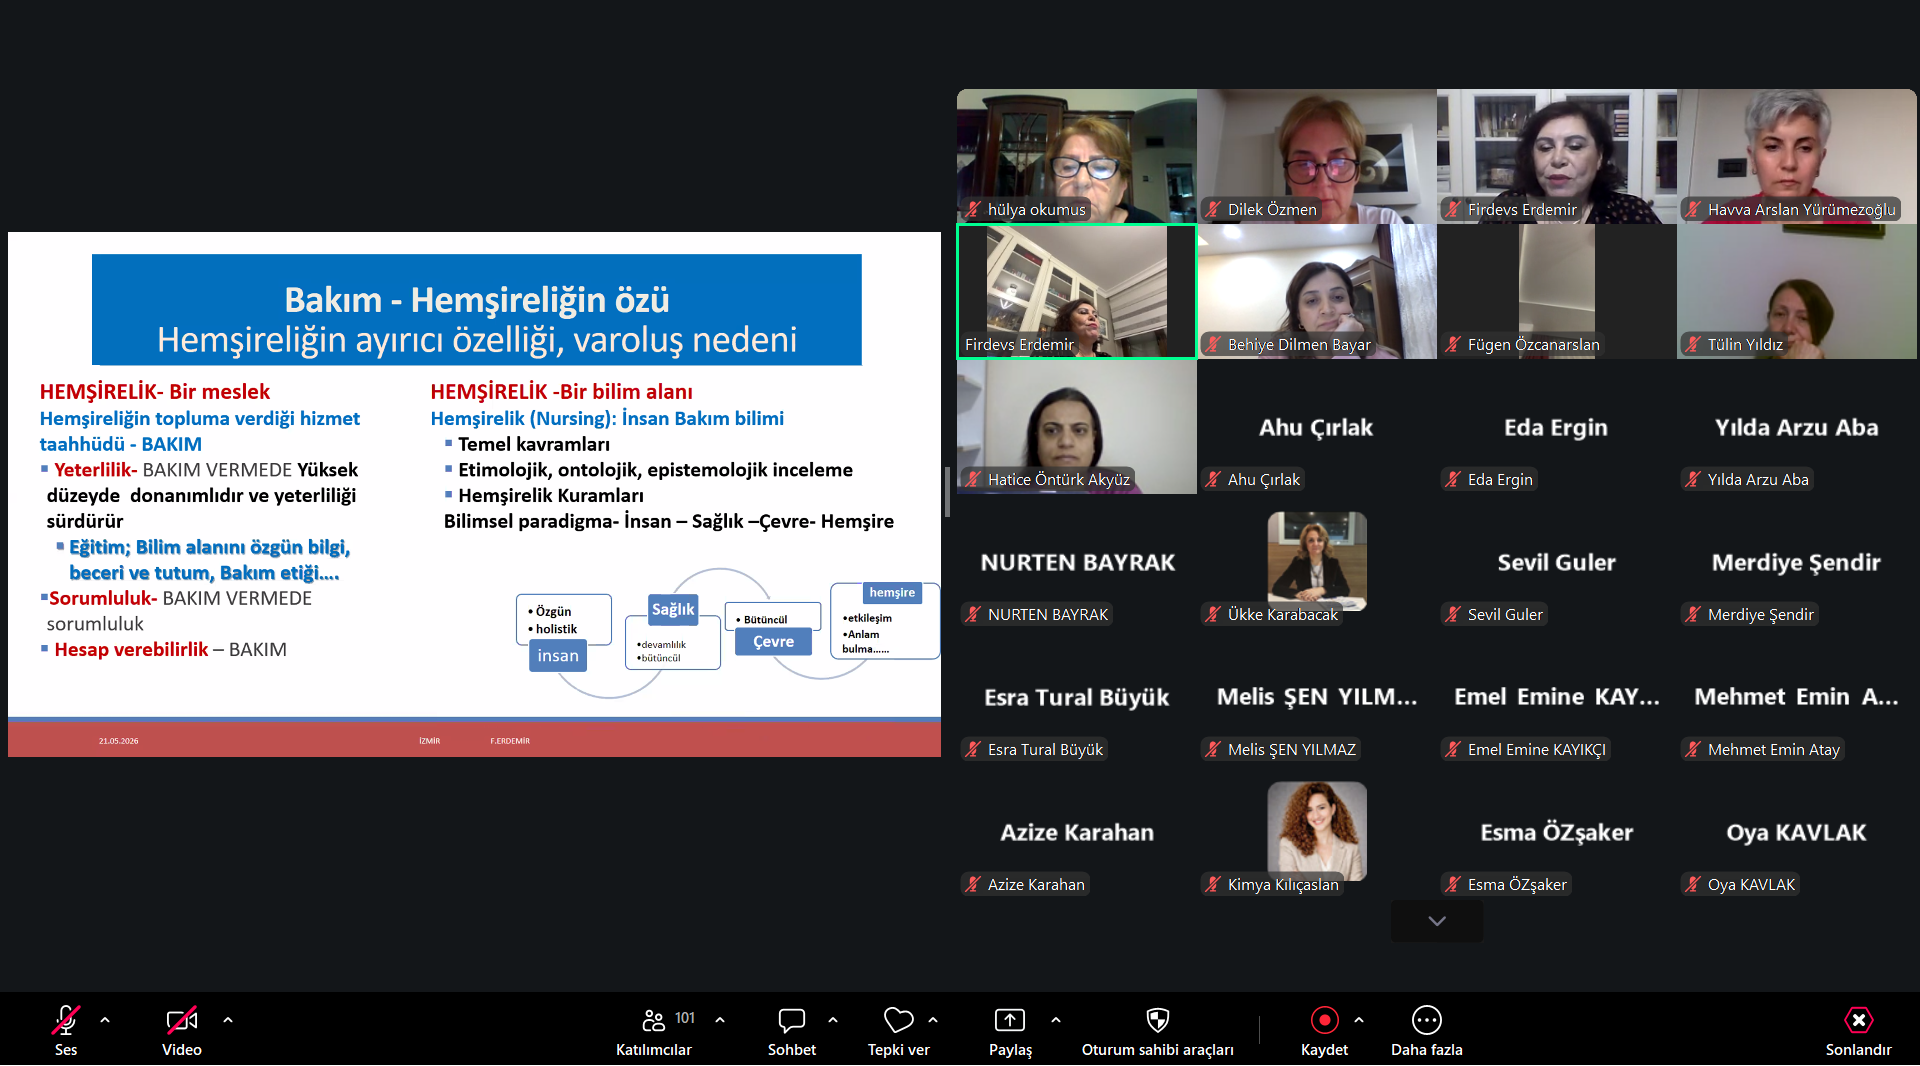Image resolution: width=1920 pixels, height=1066 pixels.
Task: Unmute the microphone using the Ses icon
Action: [66, 1020]
